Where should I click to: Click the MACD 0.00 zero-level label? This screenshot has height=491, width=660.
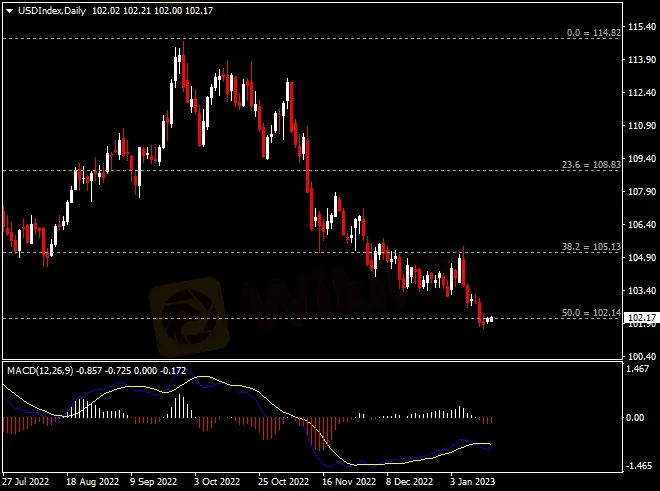point(635,417)
